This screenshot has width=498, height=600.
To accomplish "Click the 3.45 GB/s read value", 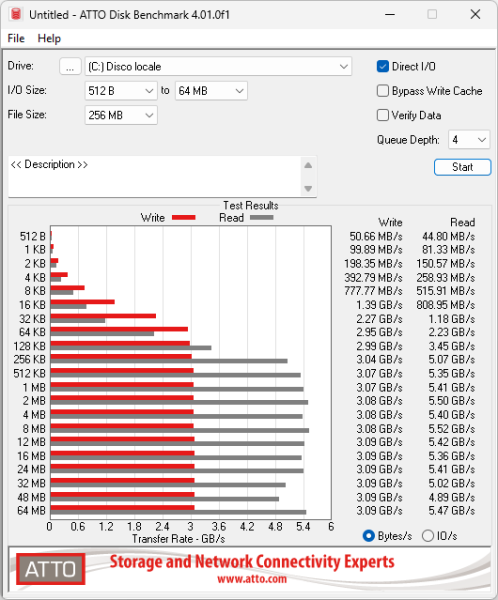I will pyautogui.click(x=452, y=346).
